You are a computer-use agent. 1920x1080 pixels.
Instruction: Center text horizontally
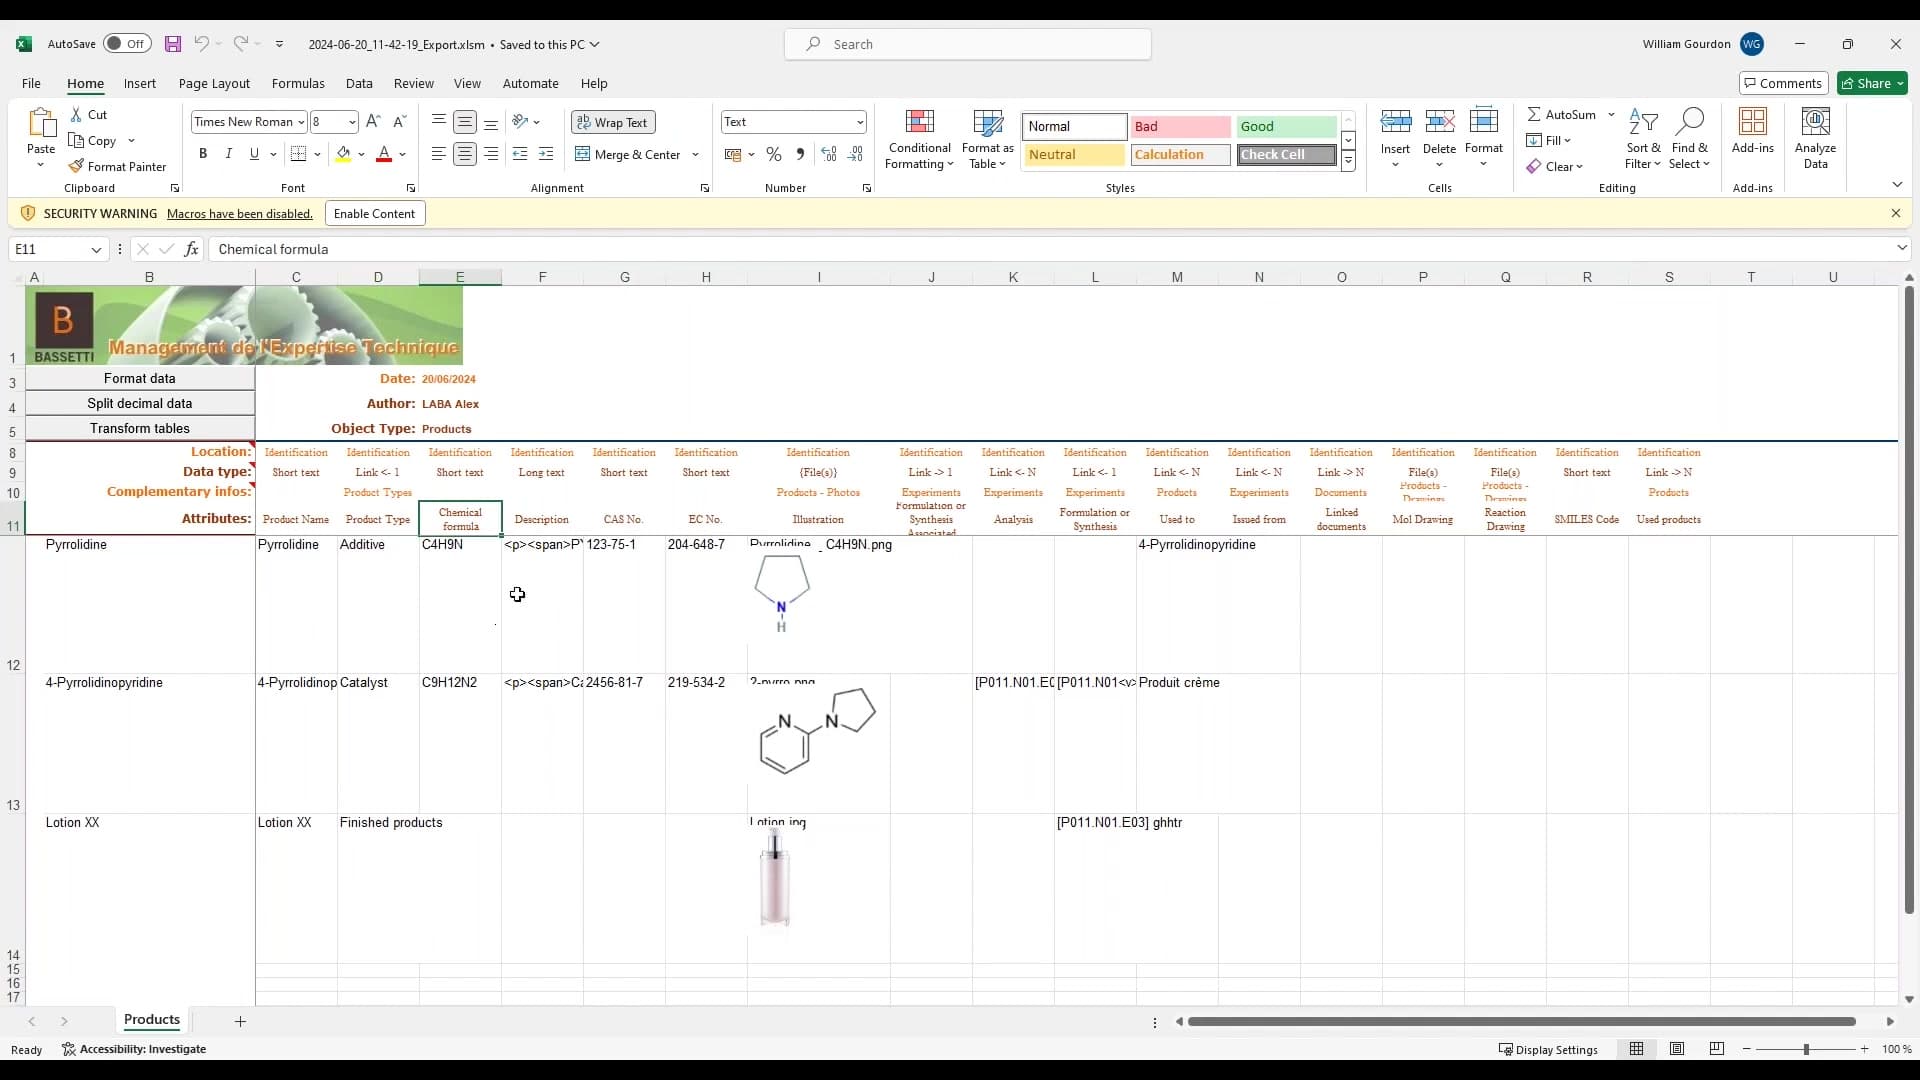465,154
